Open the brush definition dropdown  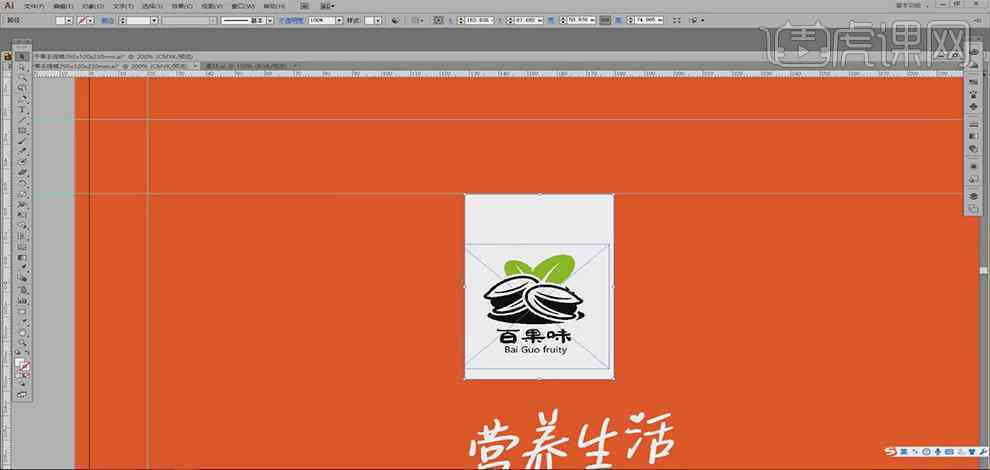[x=270, y=20]
